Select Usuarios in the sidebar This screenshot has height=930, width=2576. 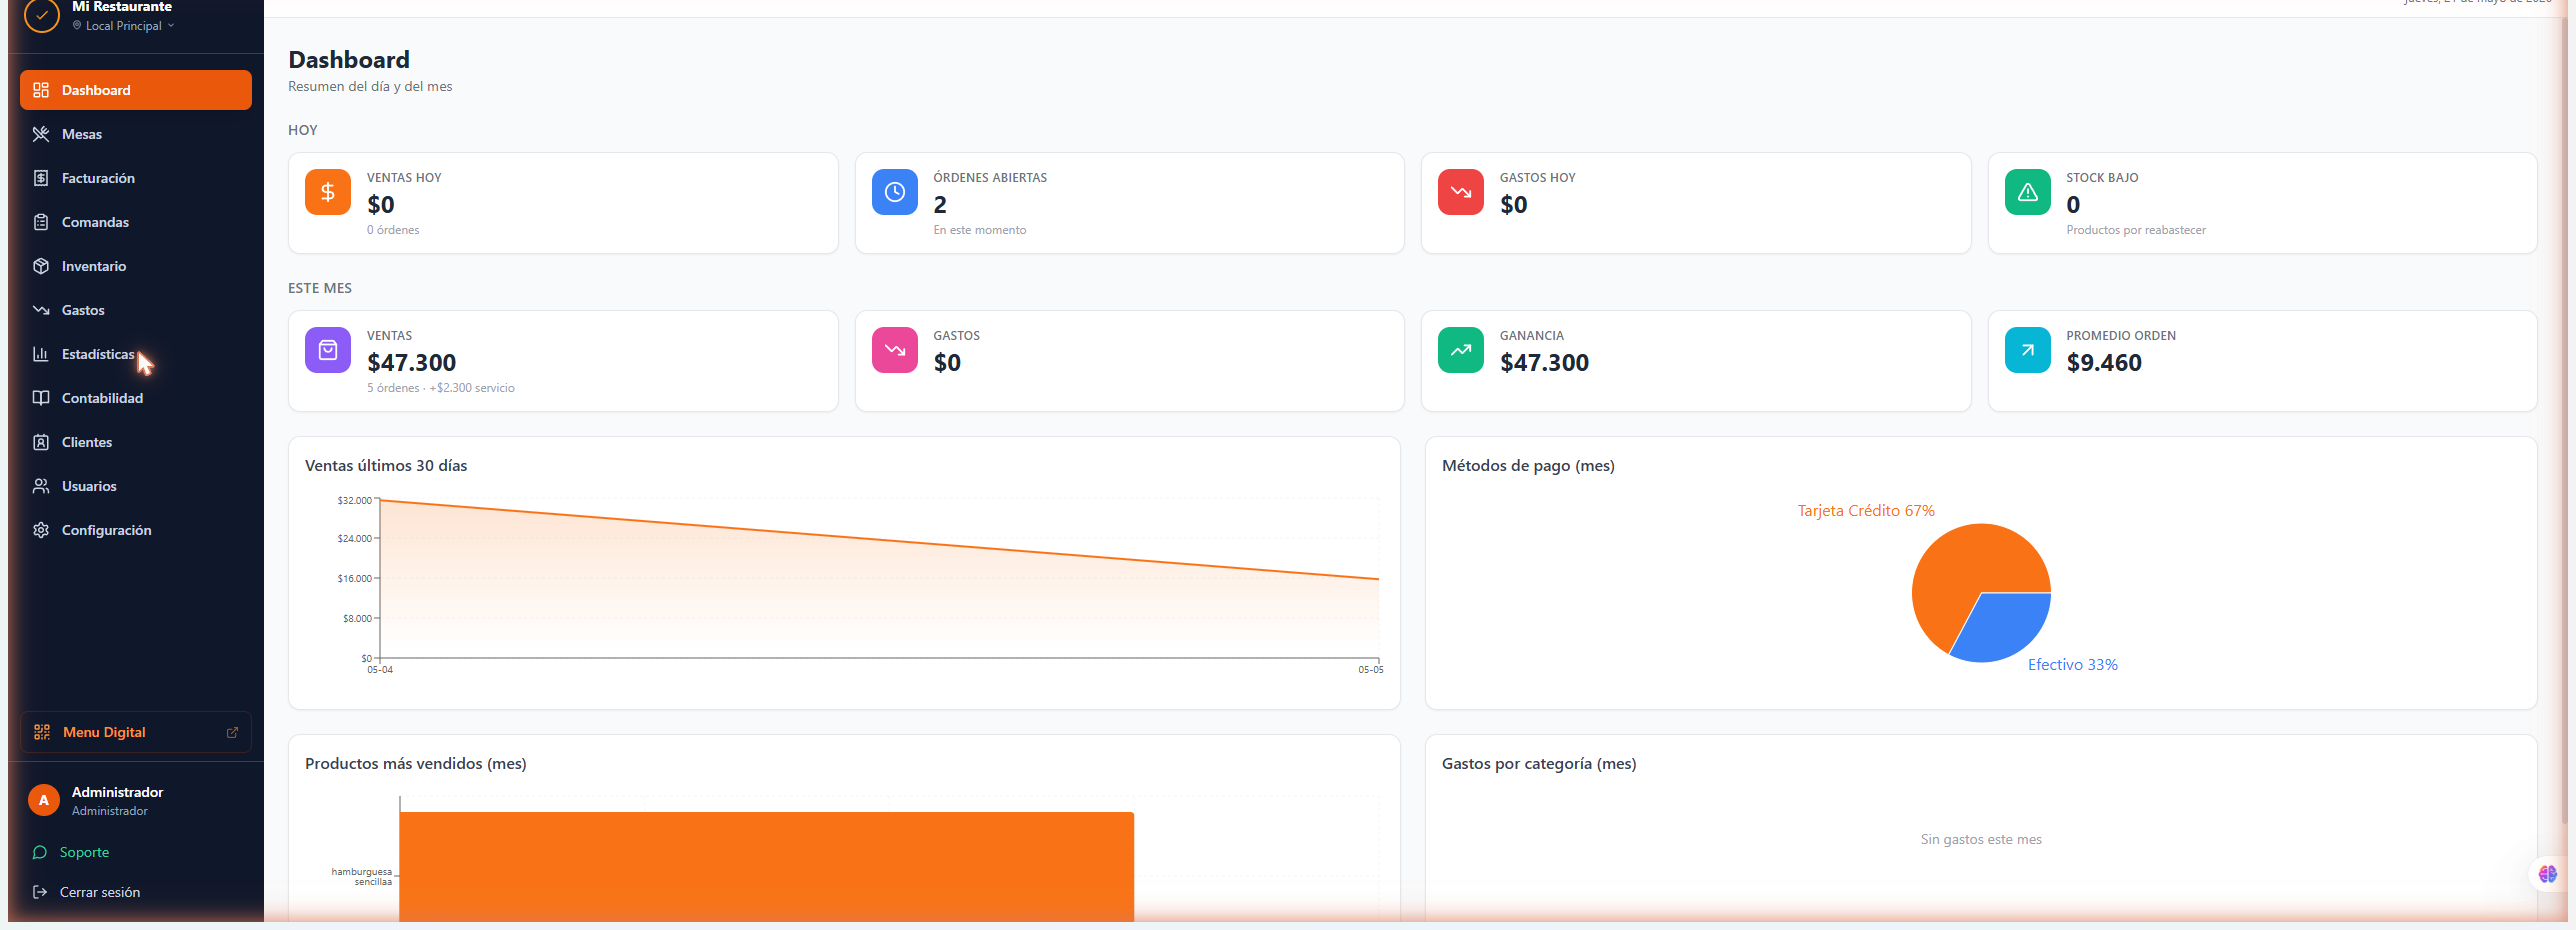[135, 486]
